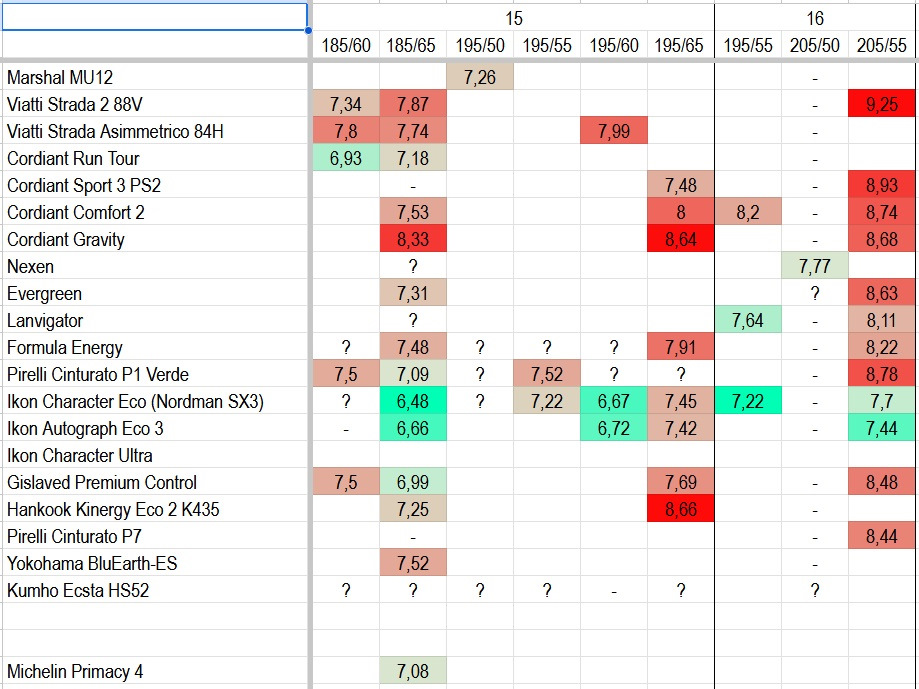
Task: Select the Cordiant Comfort 2 label
Action: tap(76, 212)
